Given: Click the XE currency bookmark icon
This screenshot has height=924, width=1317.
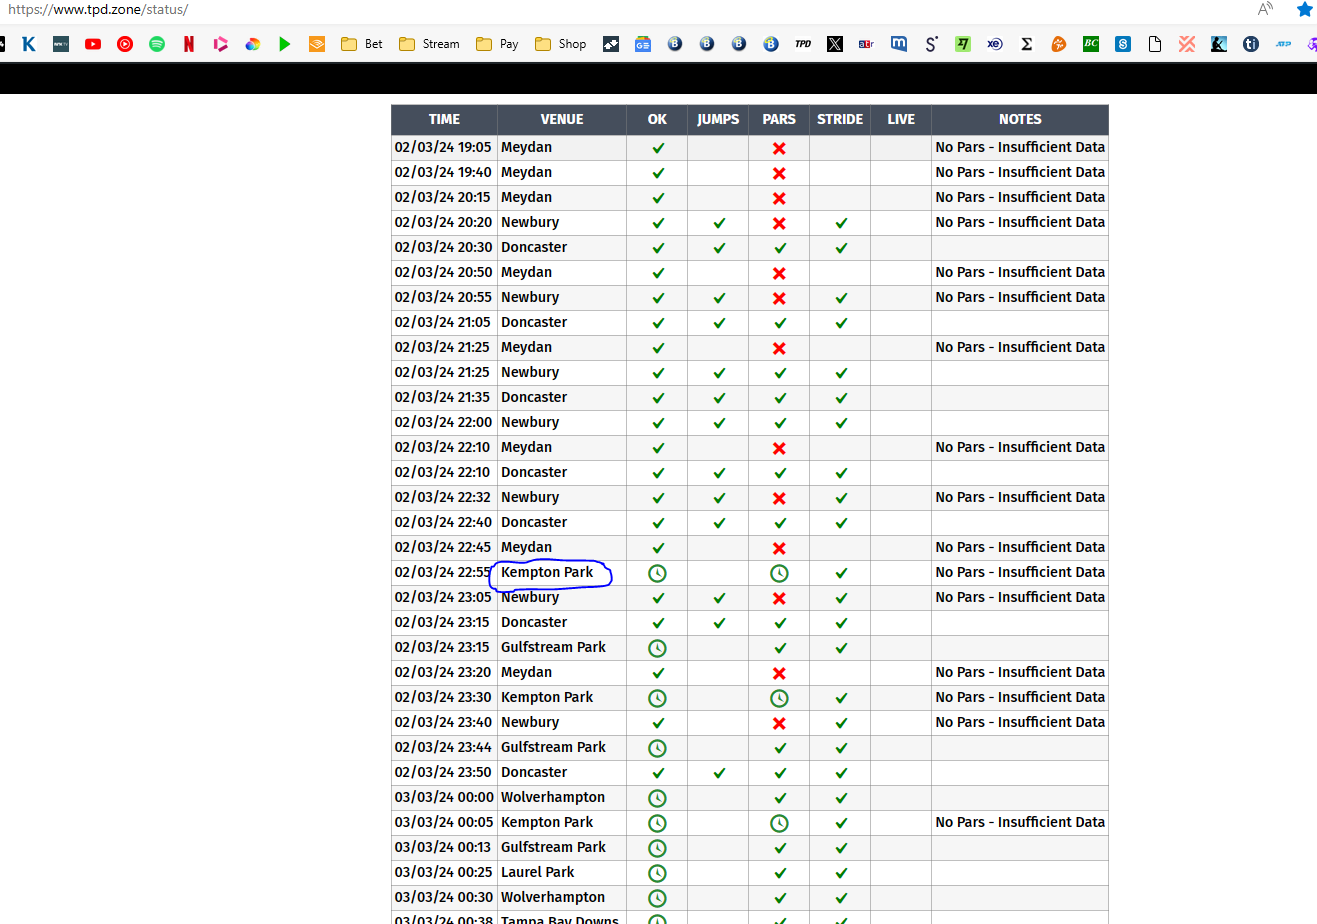Looking at the screenshot, I should [x=995, y=44].
